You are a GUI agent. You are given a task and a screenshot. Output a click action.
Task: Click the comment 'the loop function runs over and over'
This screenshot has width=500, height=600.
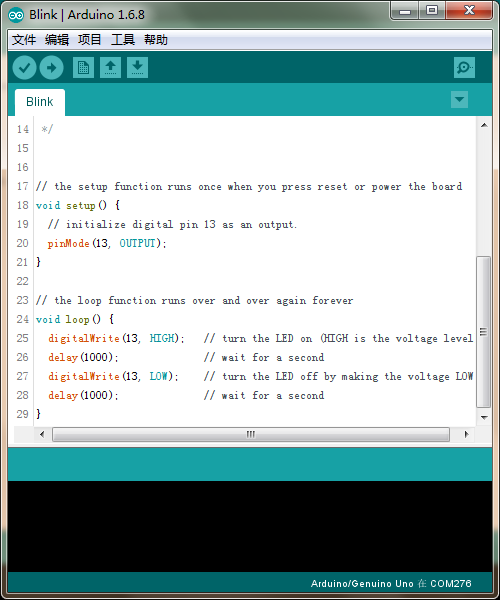(x=162, y=300)
